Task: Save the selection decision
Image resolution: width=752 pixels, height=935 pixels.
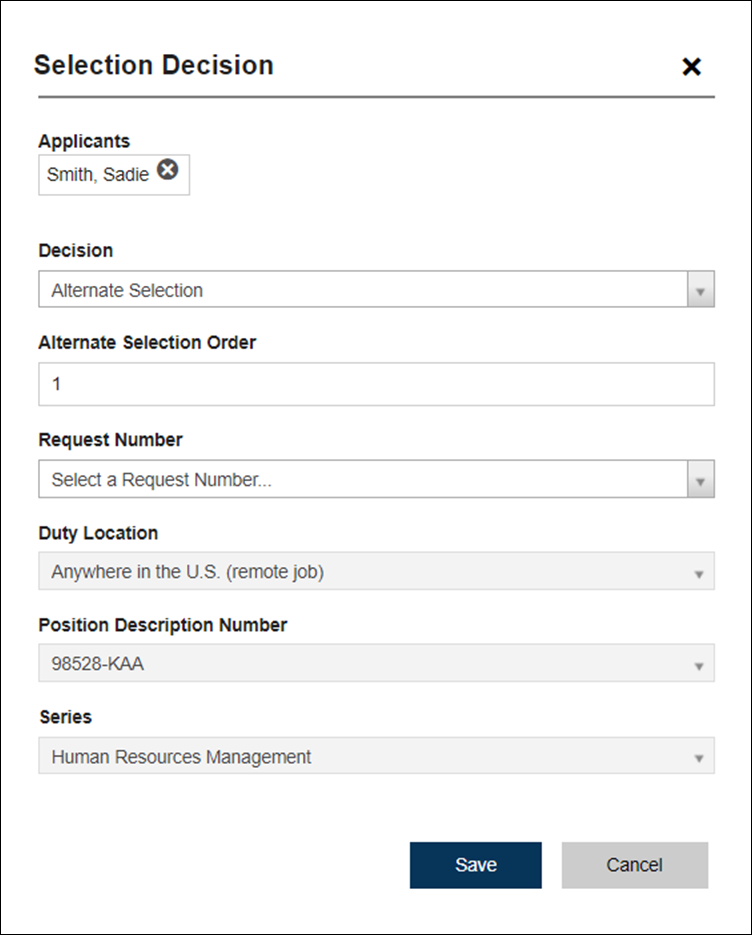Action: click(x=475, y=864)
